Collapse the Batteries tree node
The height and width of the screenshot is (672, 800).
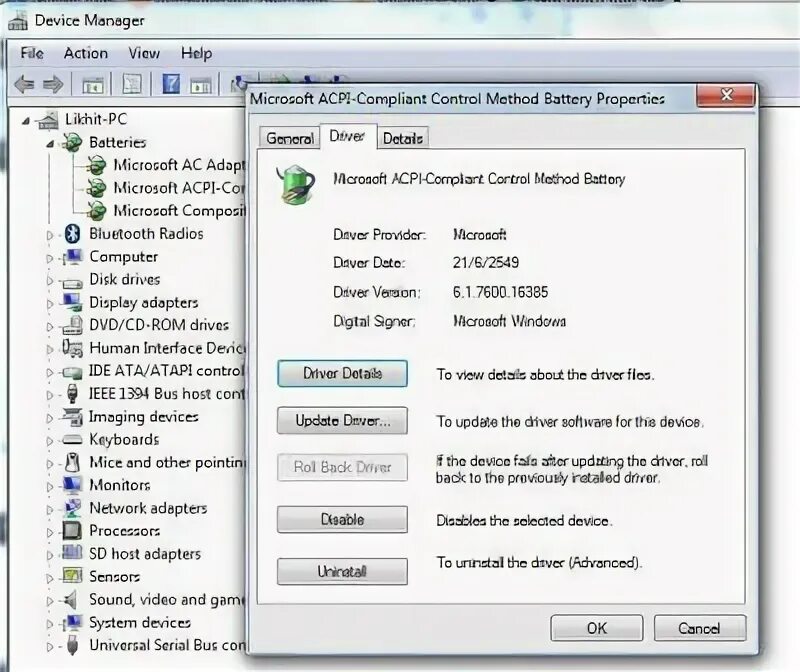50,144
